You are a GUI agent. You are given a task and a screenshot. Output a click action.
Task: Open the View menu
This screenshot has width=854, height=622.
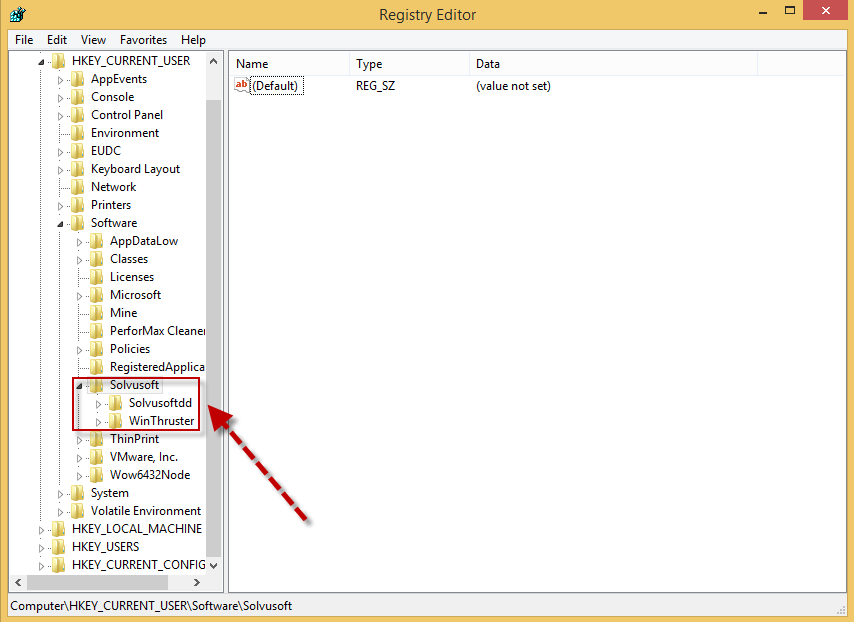pos(93,40)
